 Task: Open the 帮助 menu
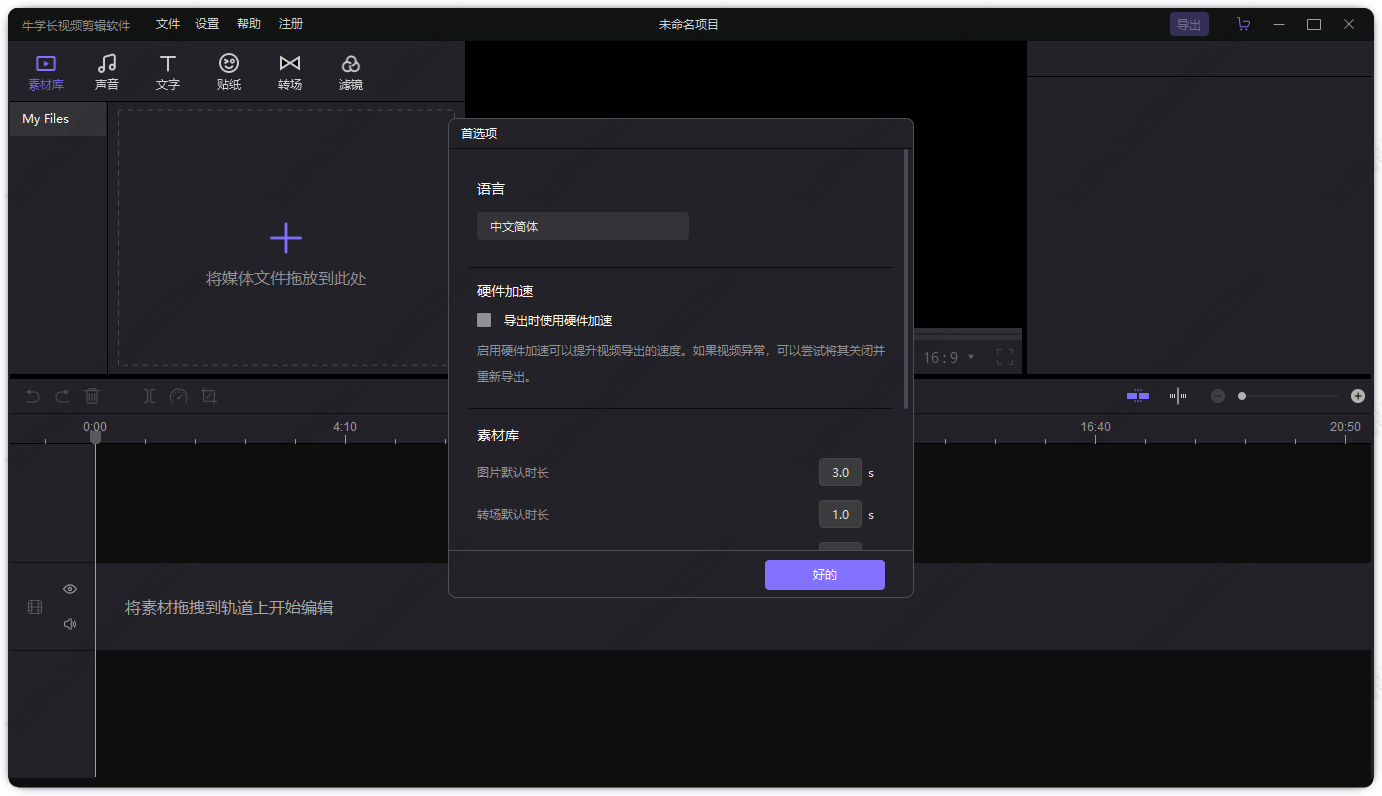point(249,24)
